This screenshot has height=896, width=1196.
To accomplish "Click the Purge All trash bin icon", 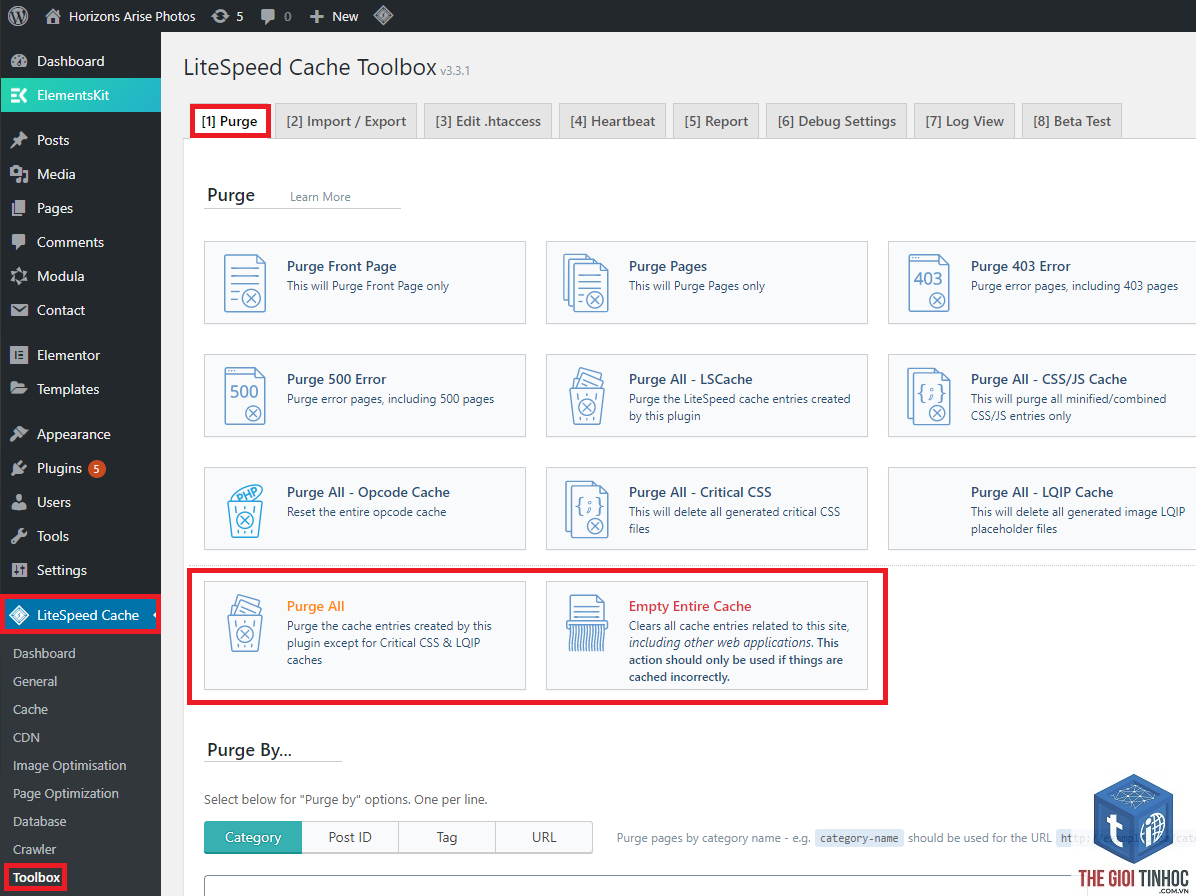I will tap(245, 623).
